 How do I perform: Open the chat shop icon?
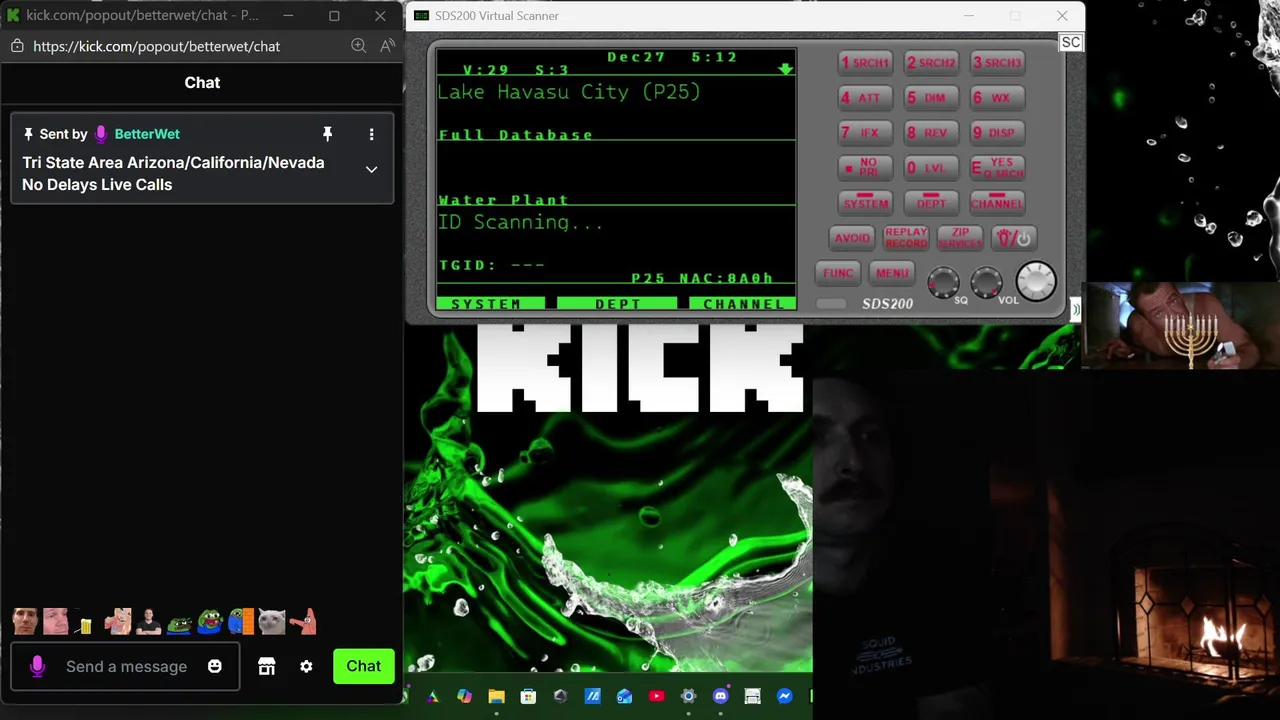(266, 666)
